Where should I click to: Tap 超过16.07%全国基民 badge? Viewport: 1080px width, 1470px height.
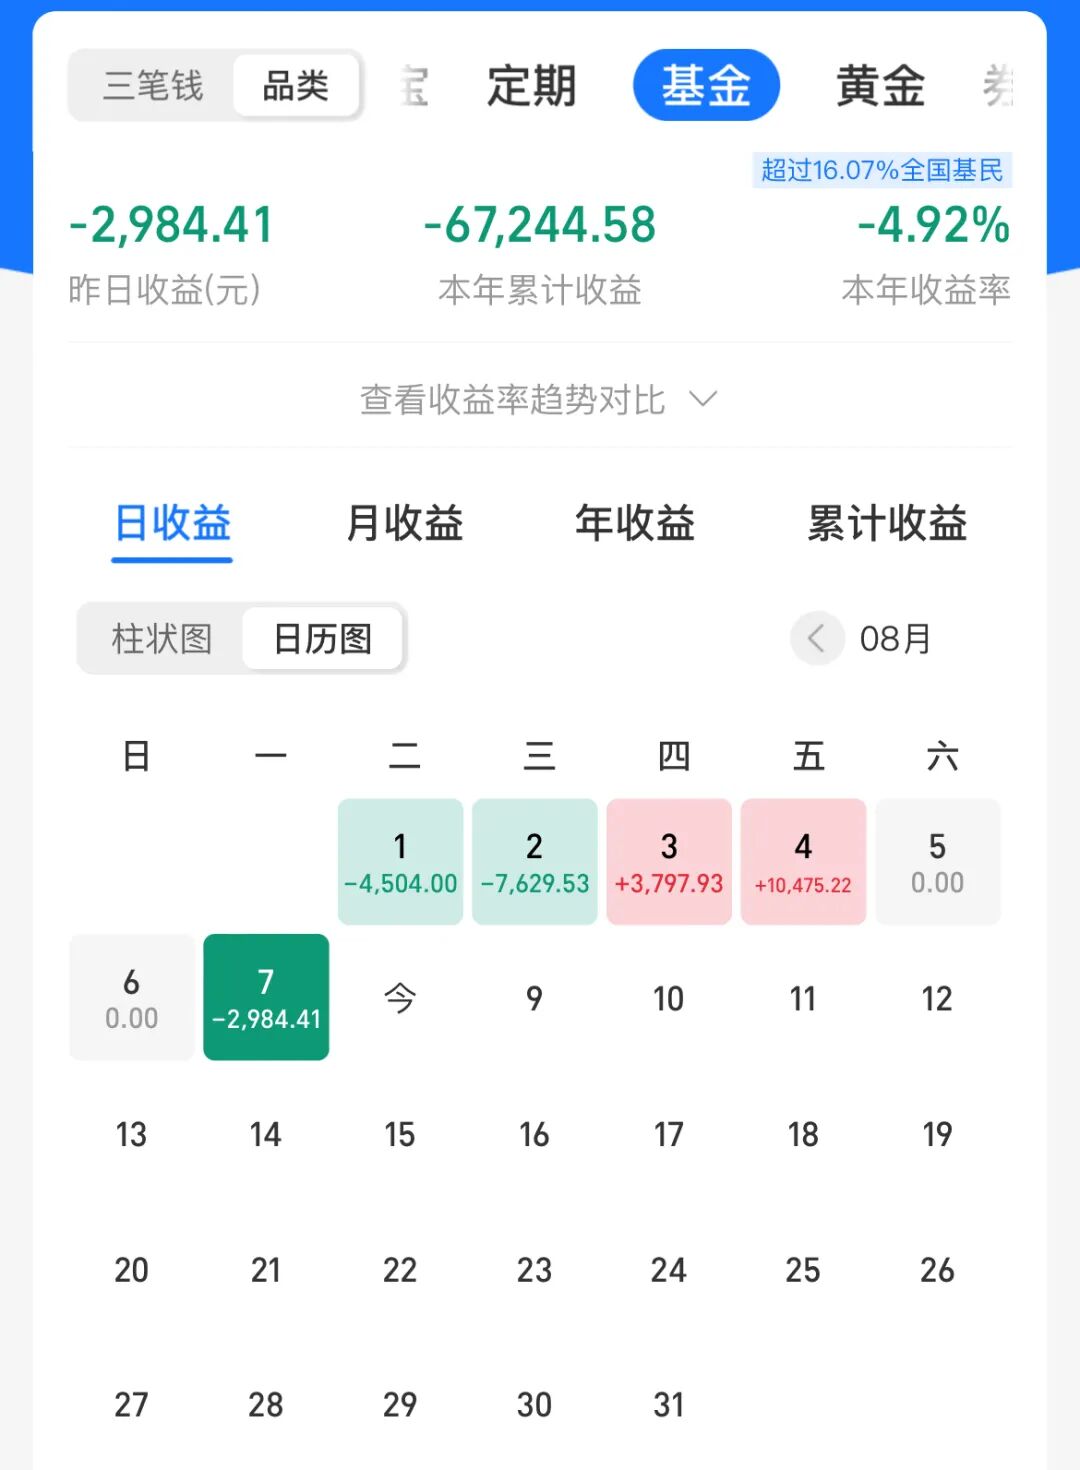point(882,170)
